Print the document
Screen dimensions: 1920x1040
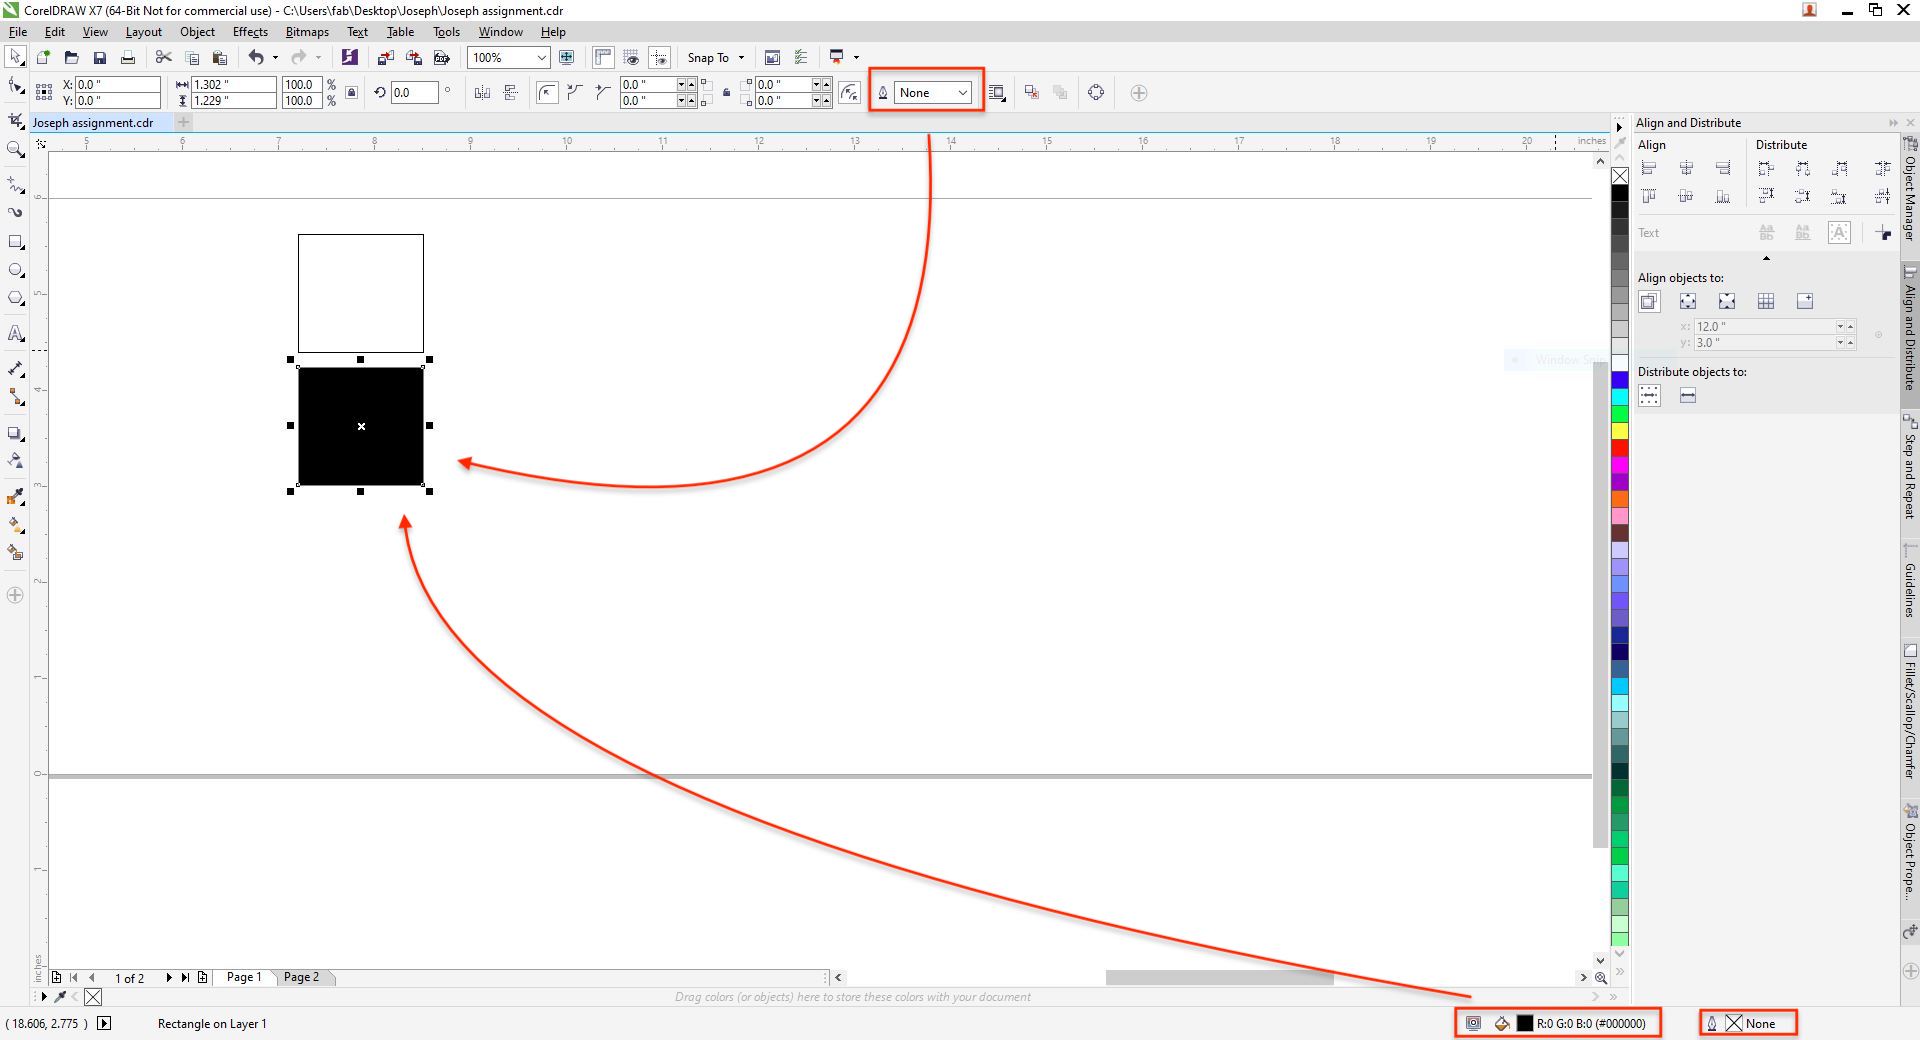coord(128,58)
